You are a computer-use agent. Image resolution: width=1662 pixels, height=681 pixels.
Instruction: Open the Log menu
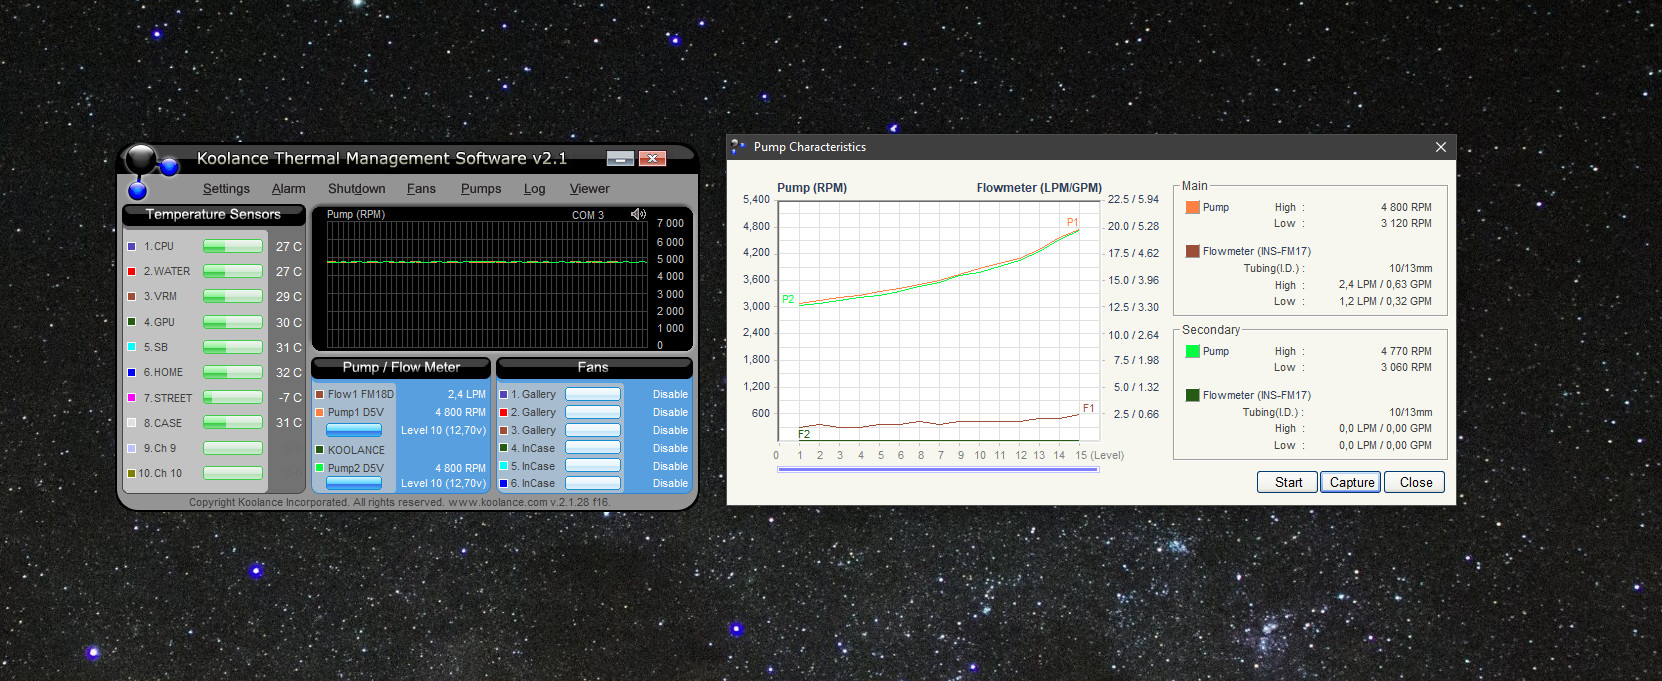pyautogui.click(x=534, y=189)
